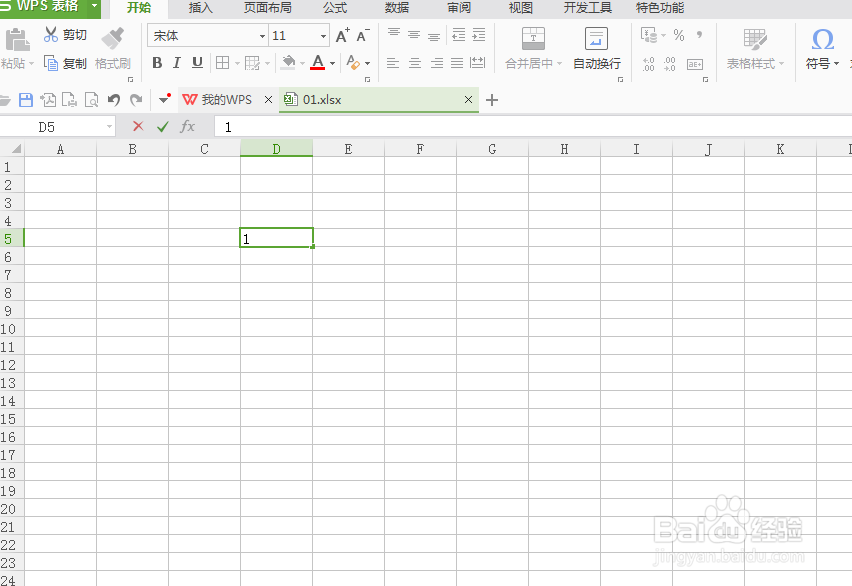Align text to bottom
The image size is (852, 586).
(x=434, y=36)
